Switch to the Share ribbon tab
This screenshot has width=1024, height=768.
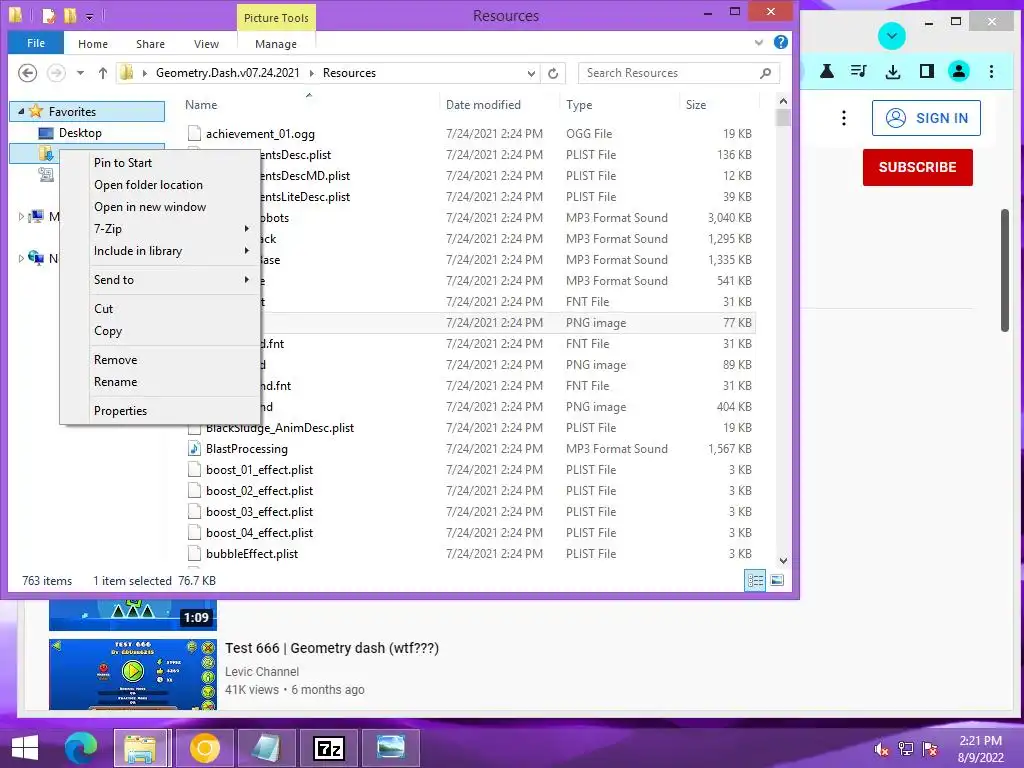coord(150,44)
